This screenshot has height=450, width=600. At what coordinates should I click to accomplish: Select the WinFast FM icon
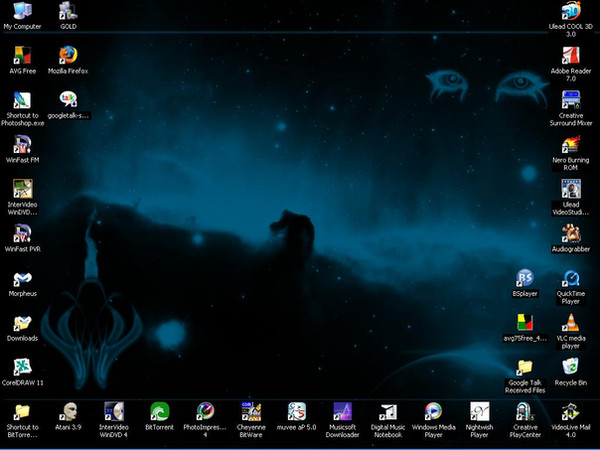pos(22,145)
